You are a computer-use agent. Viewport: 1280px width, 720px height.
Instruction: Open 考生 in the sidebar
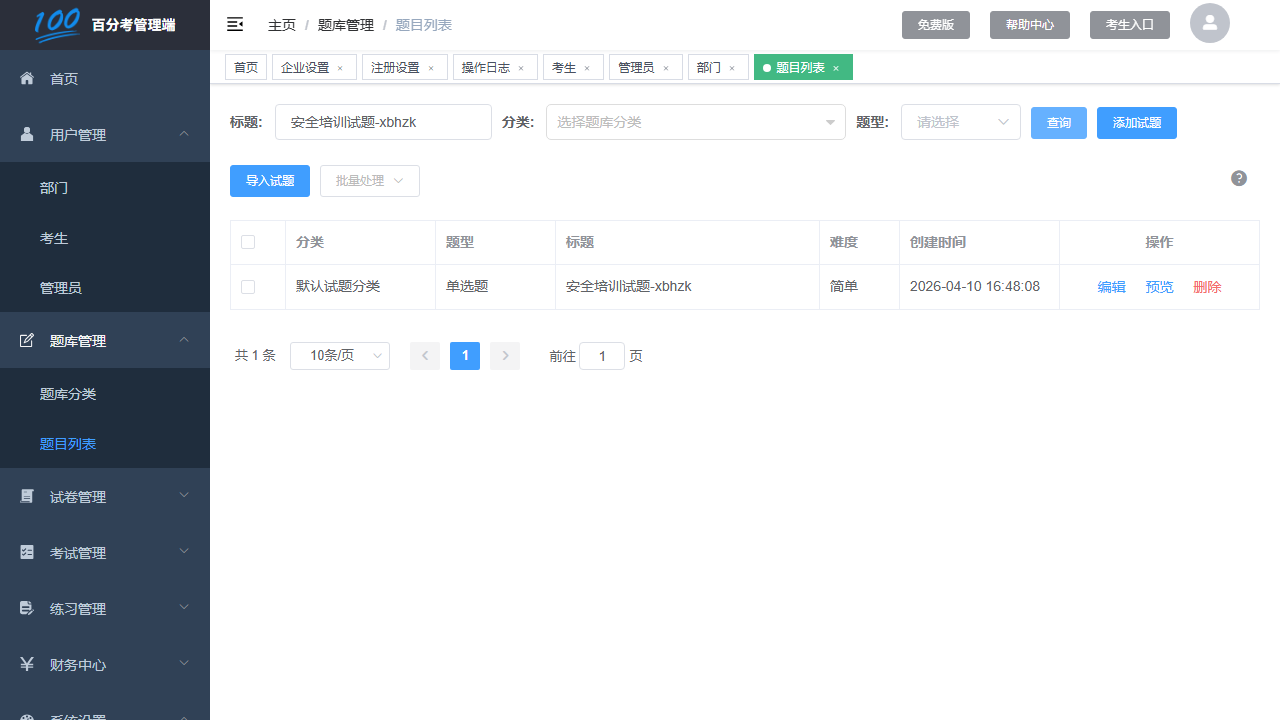pos(105,238)
